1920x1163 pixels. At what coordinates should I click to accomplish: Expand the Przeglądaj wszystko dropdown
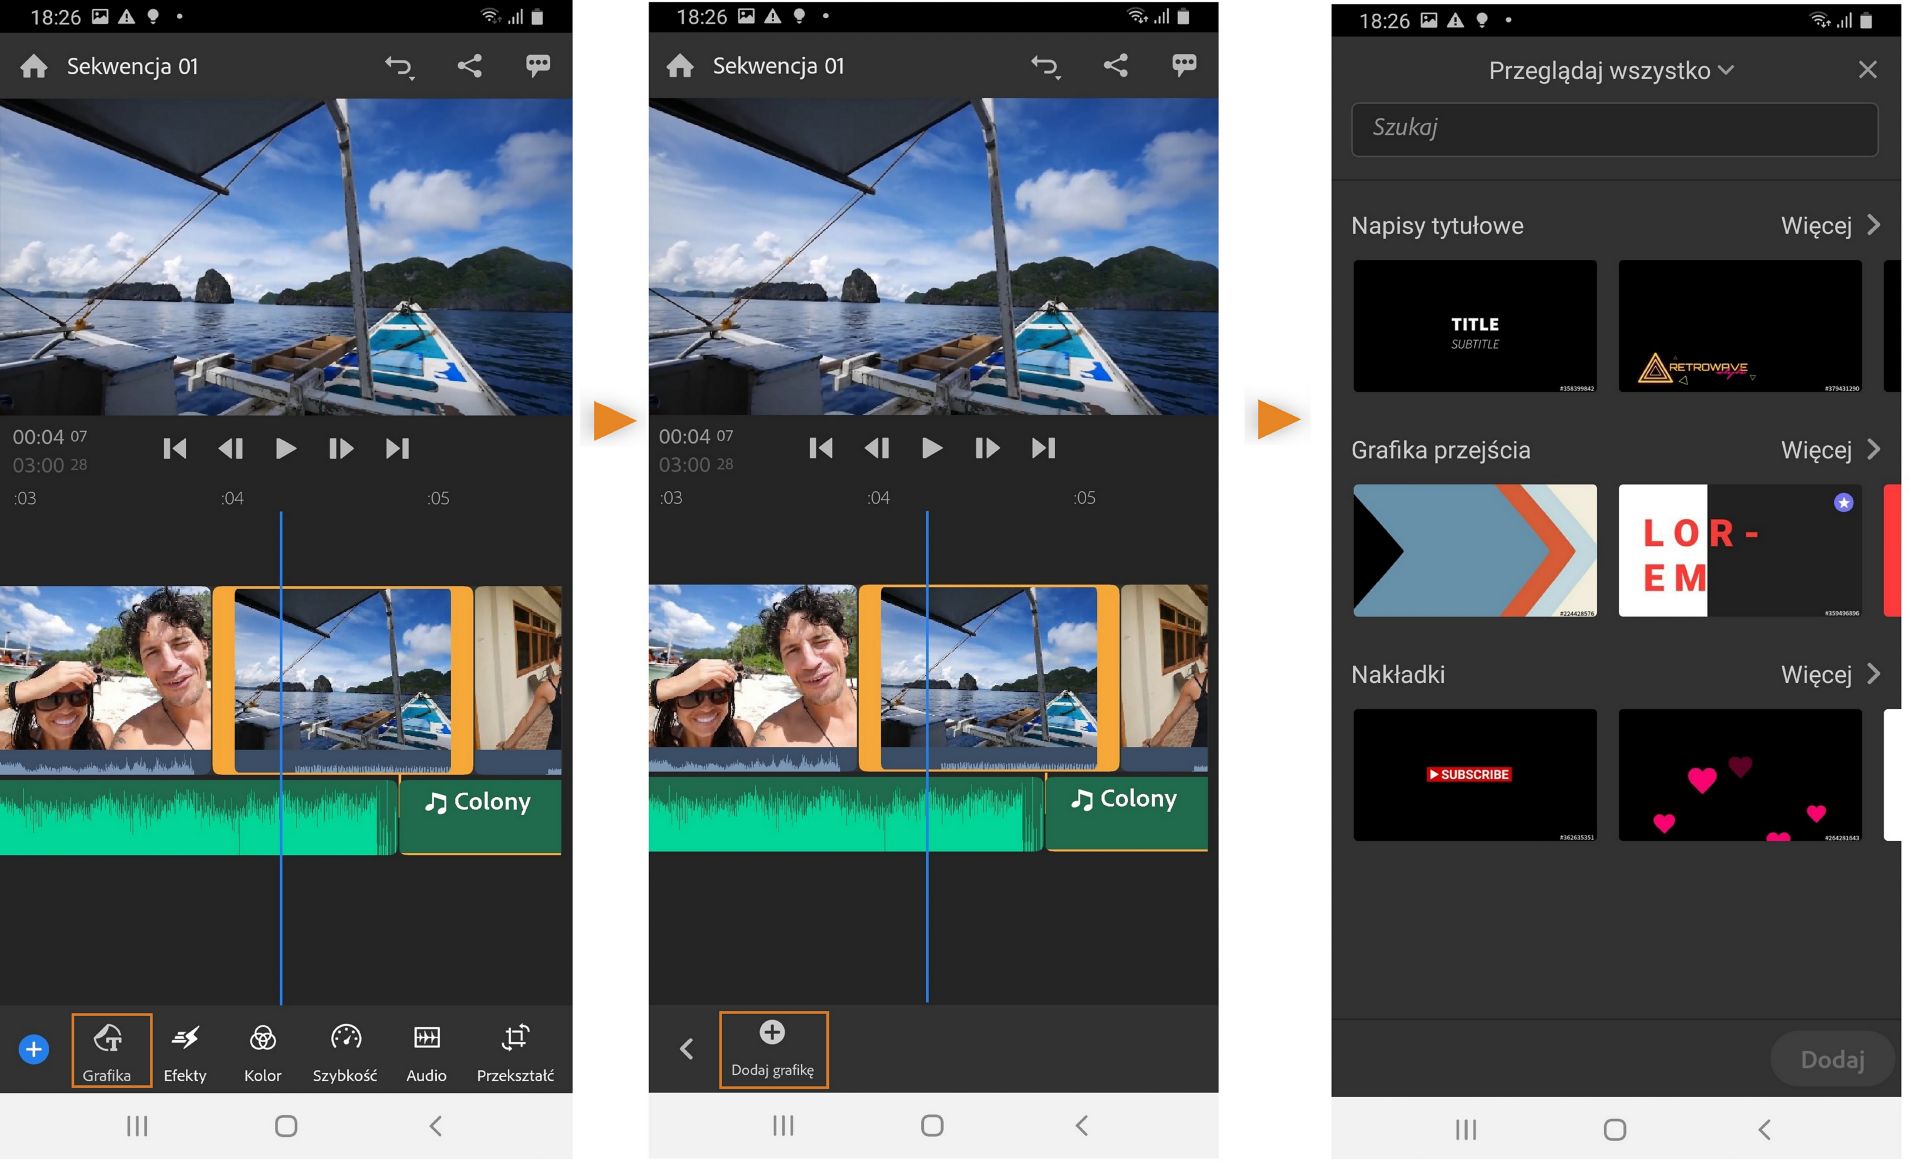click(x=1611, y=71)
